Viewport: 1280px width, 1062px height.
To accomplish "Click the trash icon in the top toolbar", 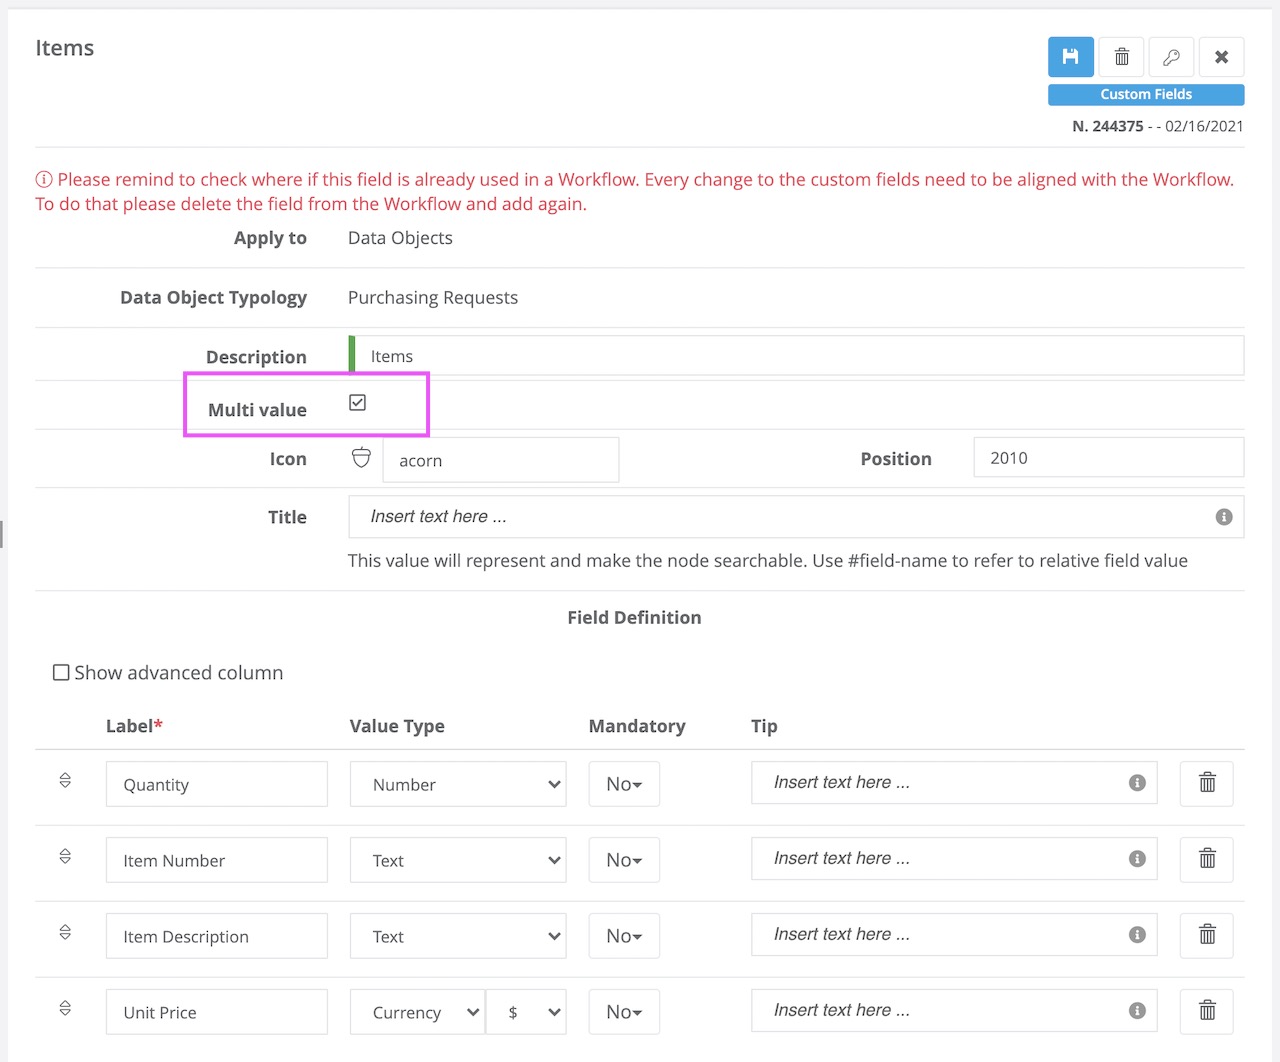I will tap(1120, 57).
